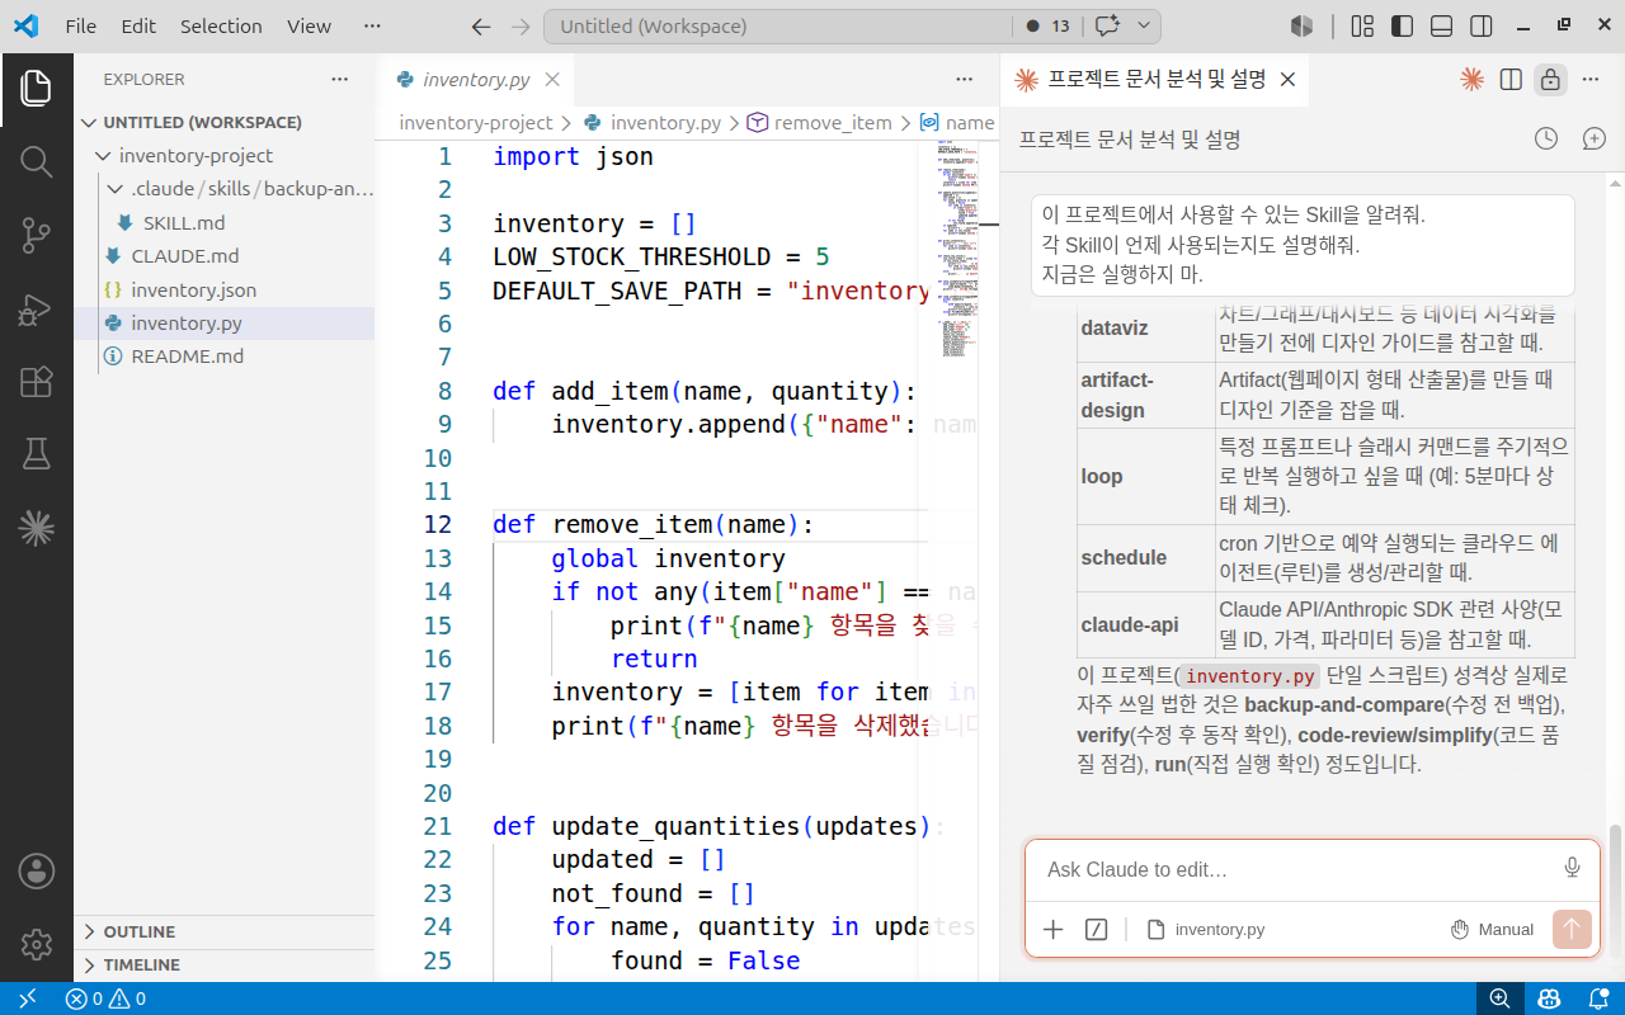Viewport: 1625px width, 1015px height.
Task: Open the Edit menu
Action: click(x=138, y=26)
